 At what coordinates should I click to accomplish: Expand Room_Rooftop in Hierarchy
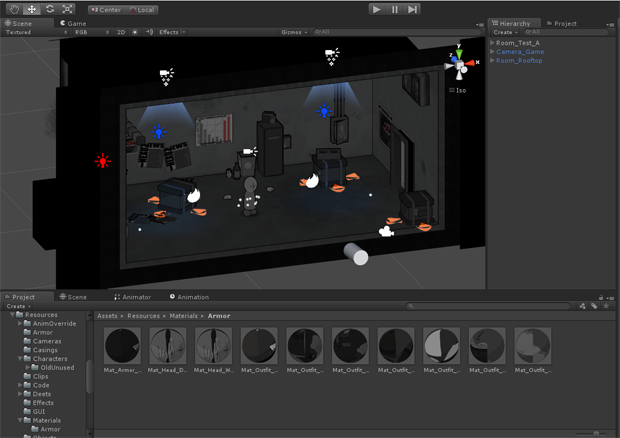point(492,60)
